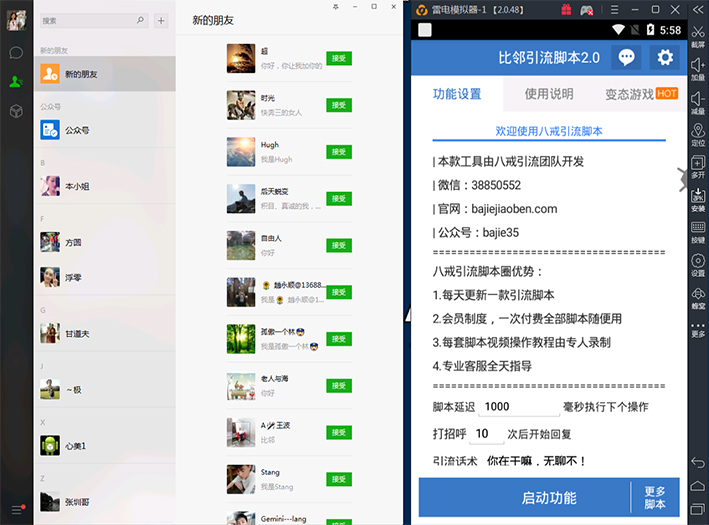The height and width of the screenshot is (525, 709).
Task: Click the 多开 multi-instance icon
Action: (x=698, y=166)
